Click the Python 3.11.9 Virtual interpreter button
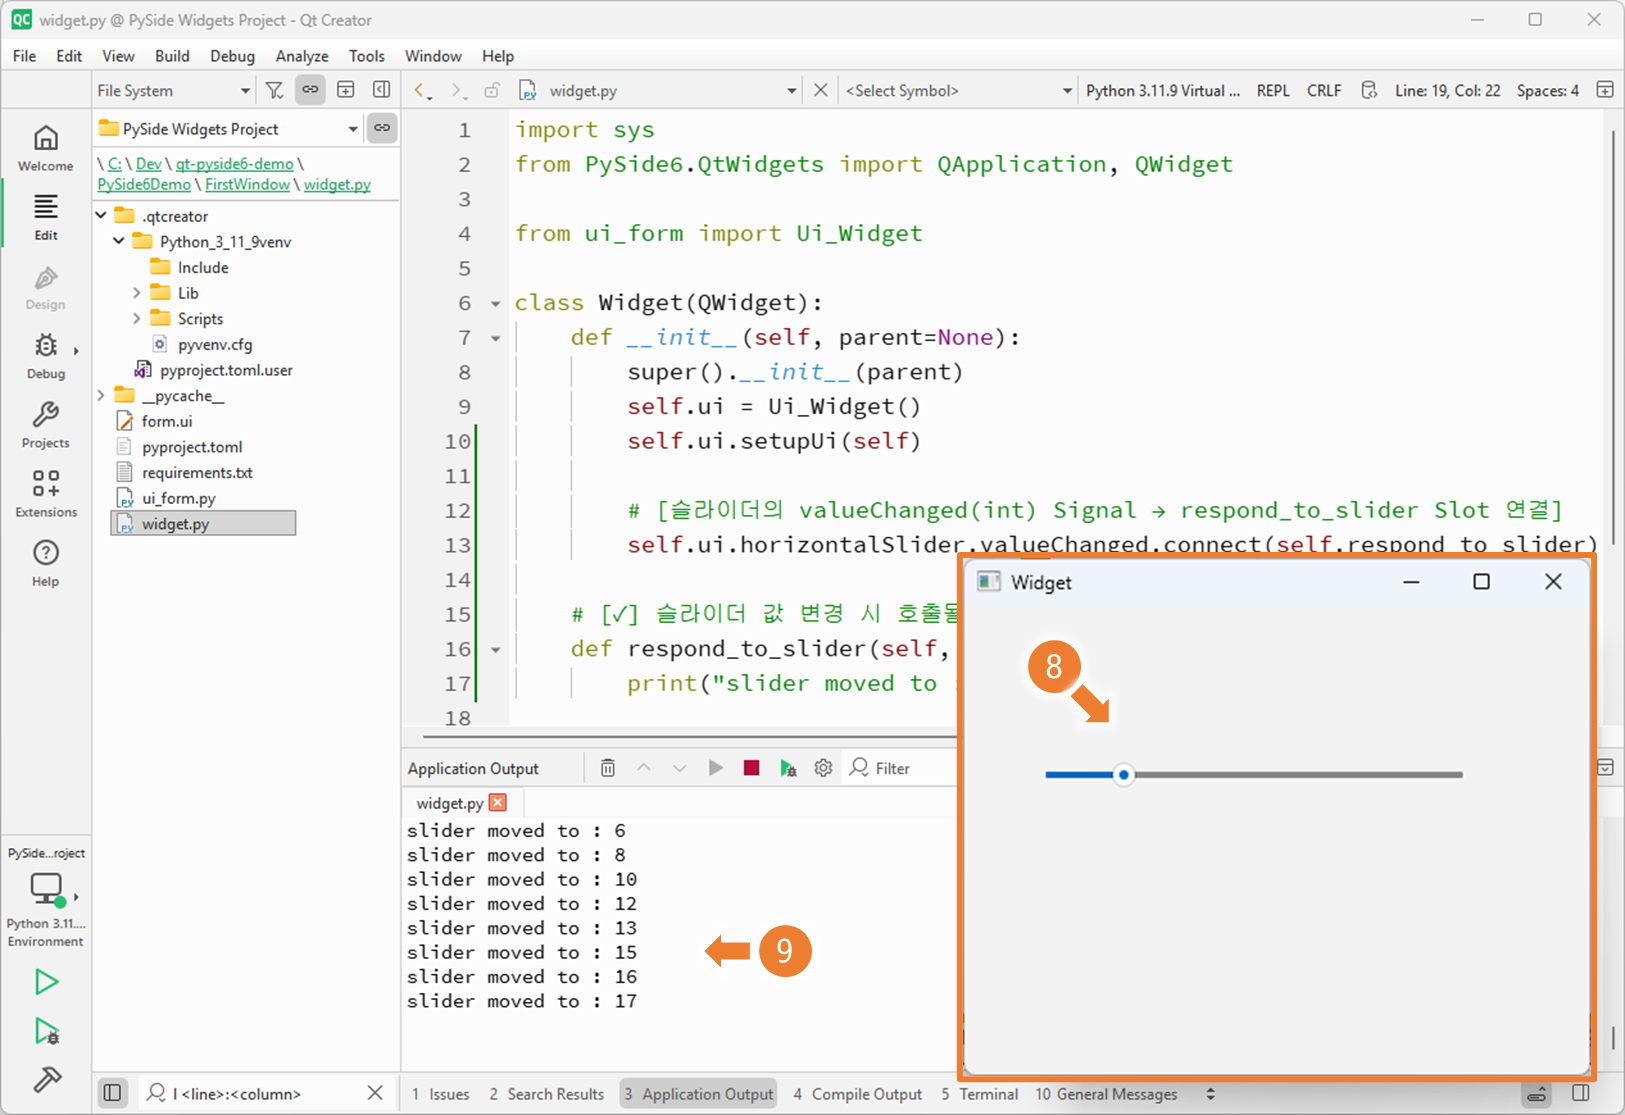Screen dimensions: 1625x1115 tap(1163, 90)
